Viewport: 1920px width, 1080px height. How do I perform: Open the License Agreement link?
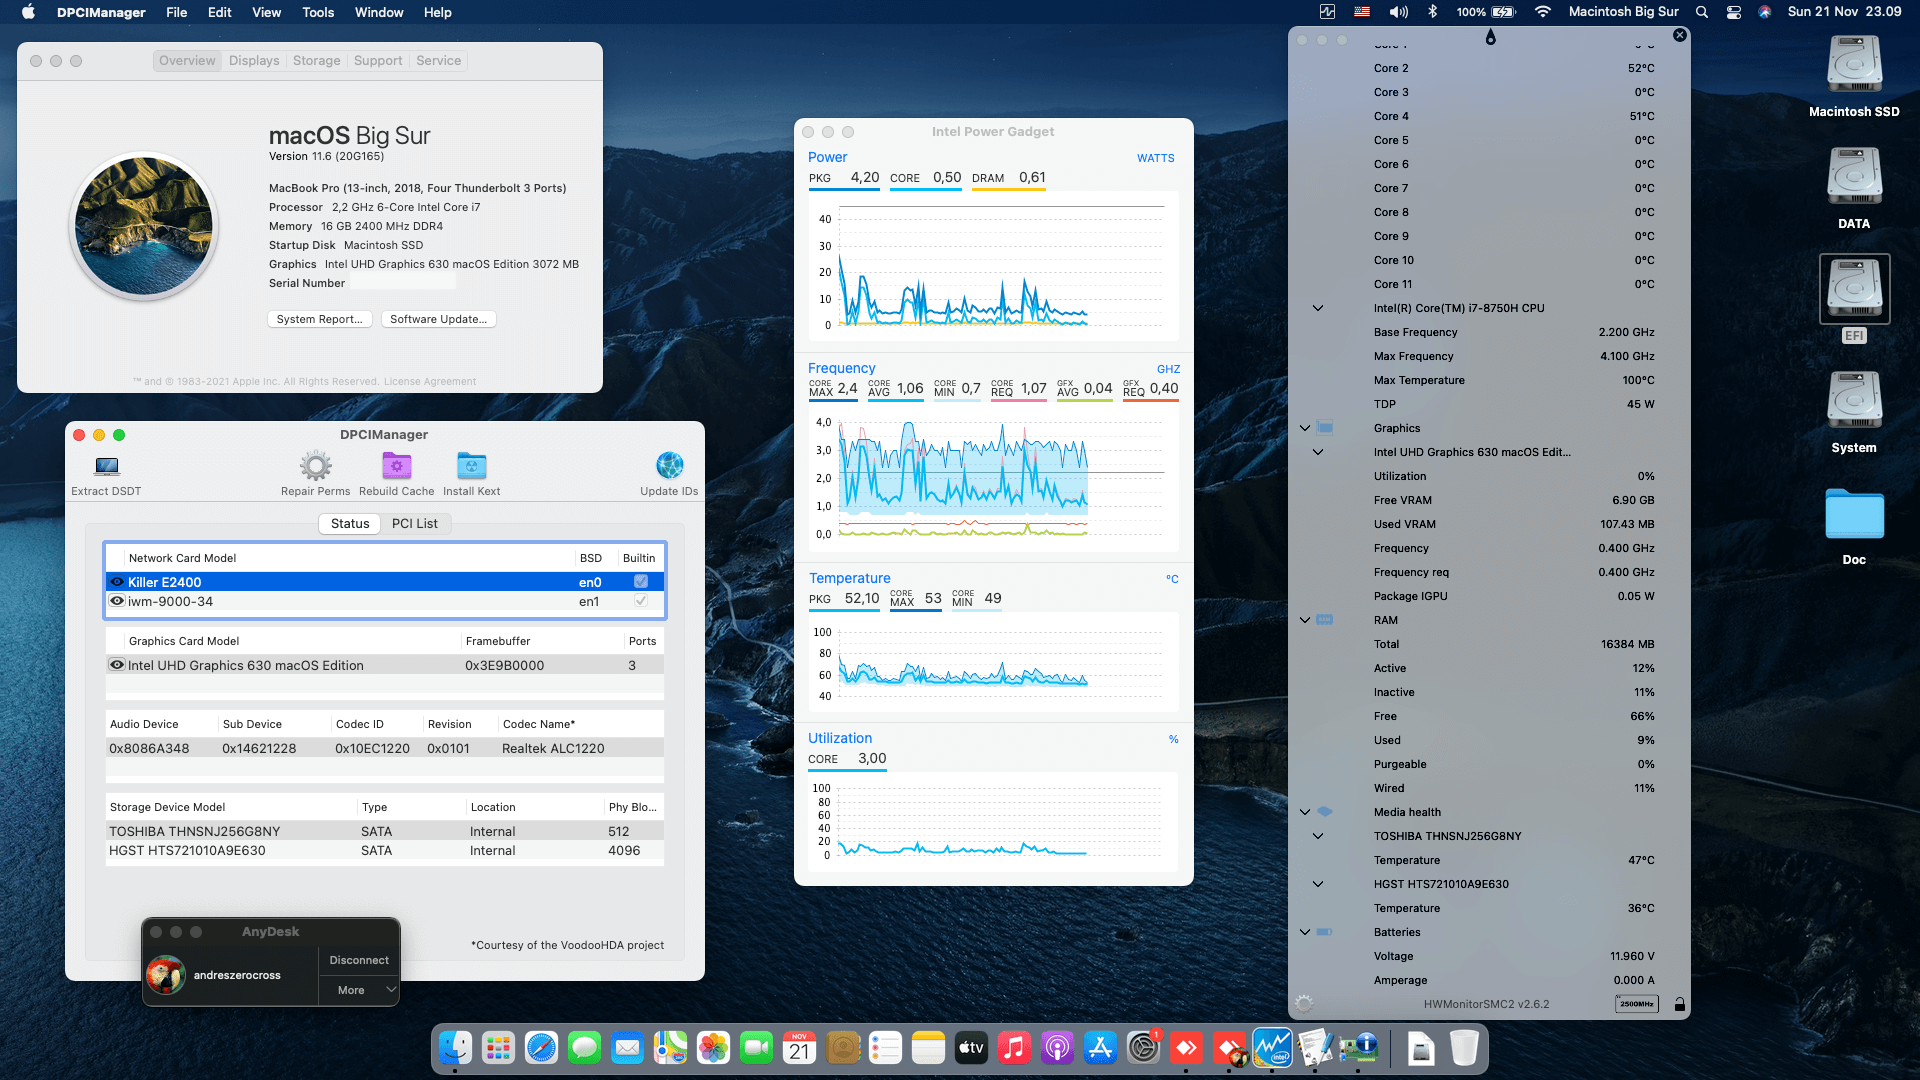[430, 381]
